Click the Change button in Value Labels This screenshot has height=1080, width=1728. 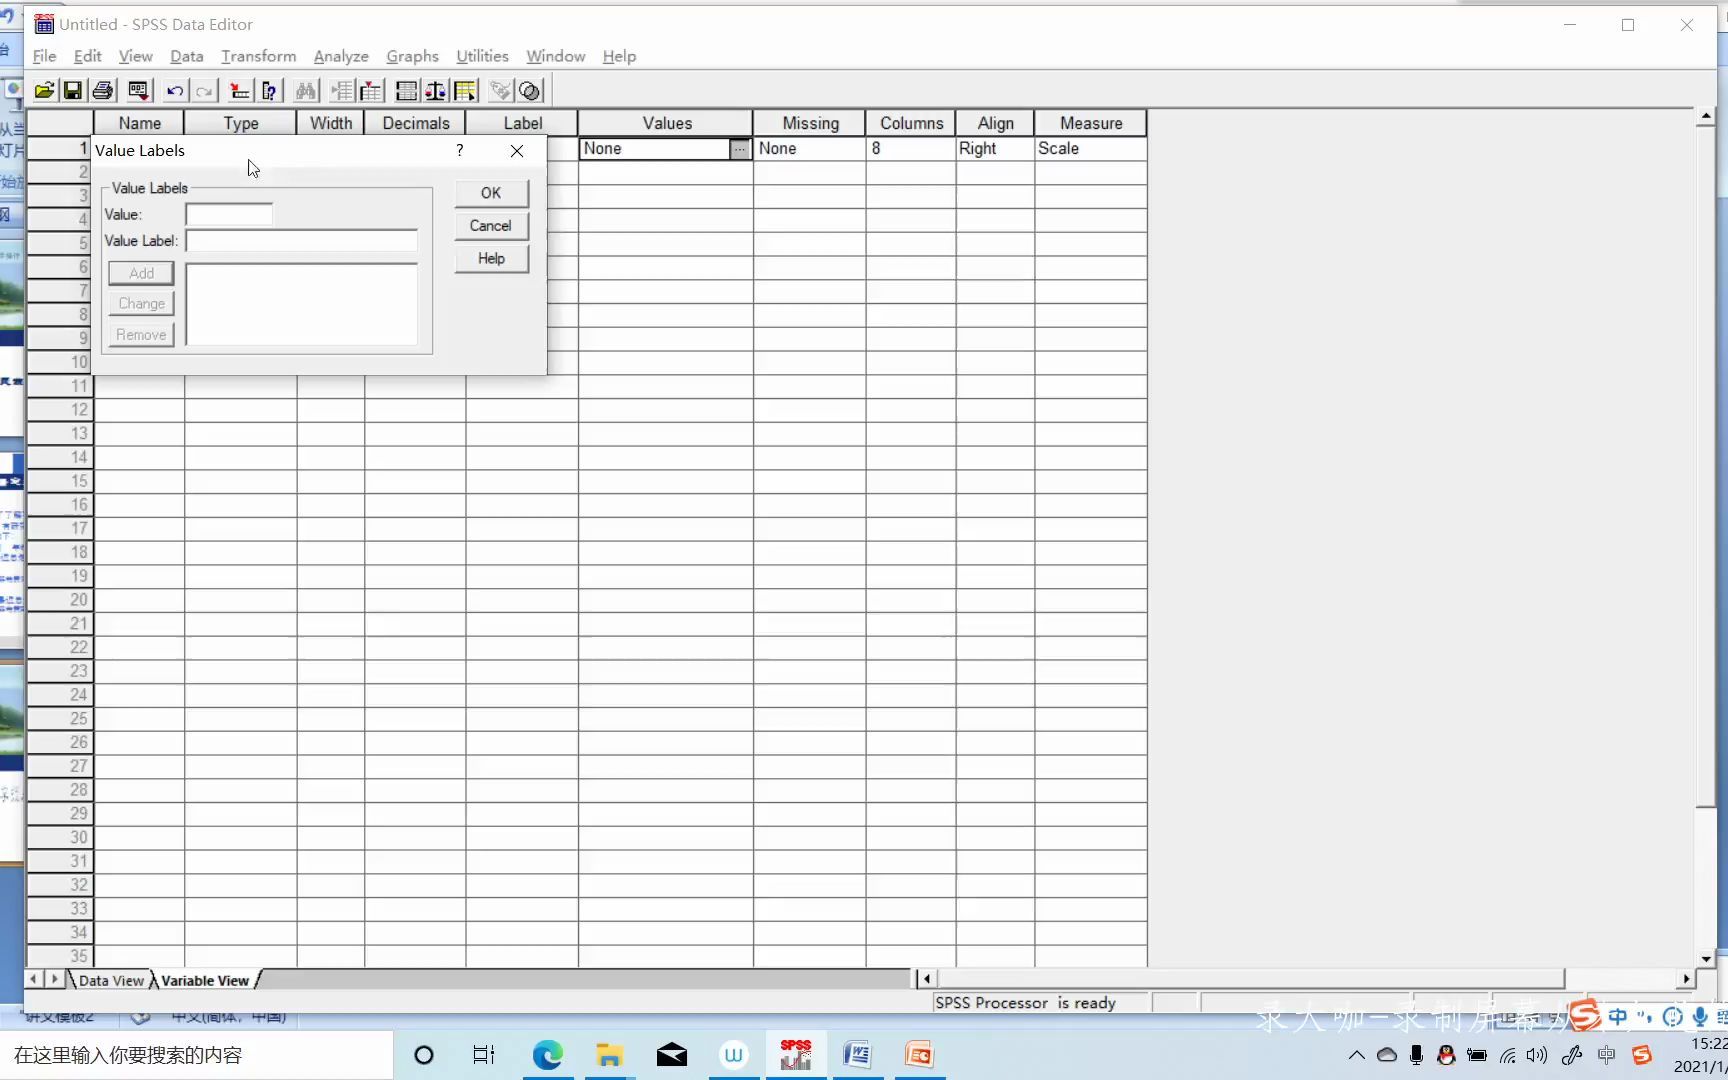(141, 303)
